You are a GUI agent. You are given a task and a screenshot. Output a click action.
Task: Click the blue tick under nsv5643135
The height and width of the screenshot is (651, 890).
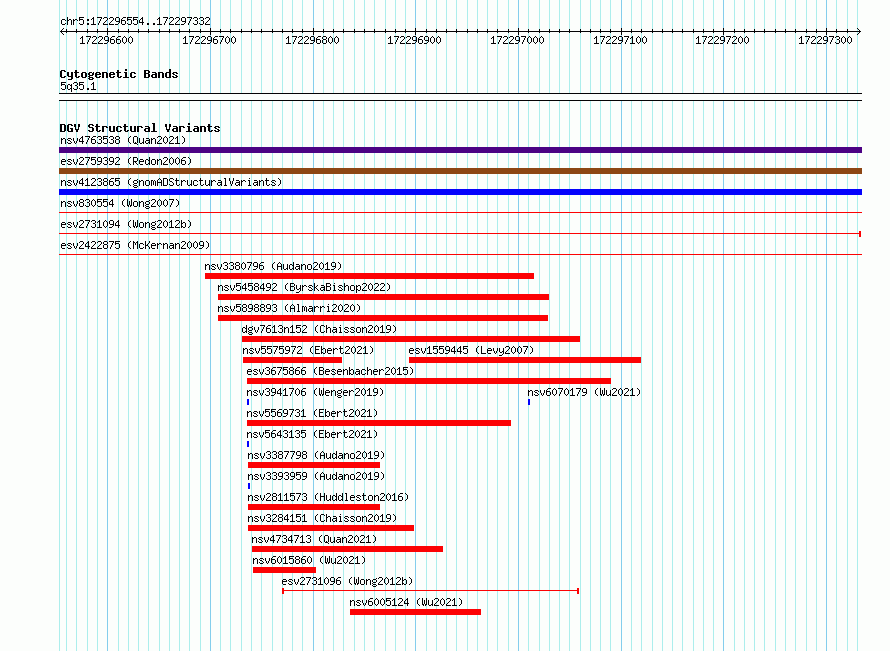(248, 444)
